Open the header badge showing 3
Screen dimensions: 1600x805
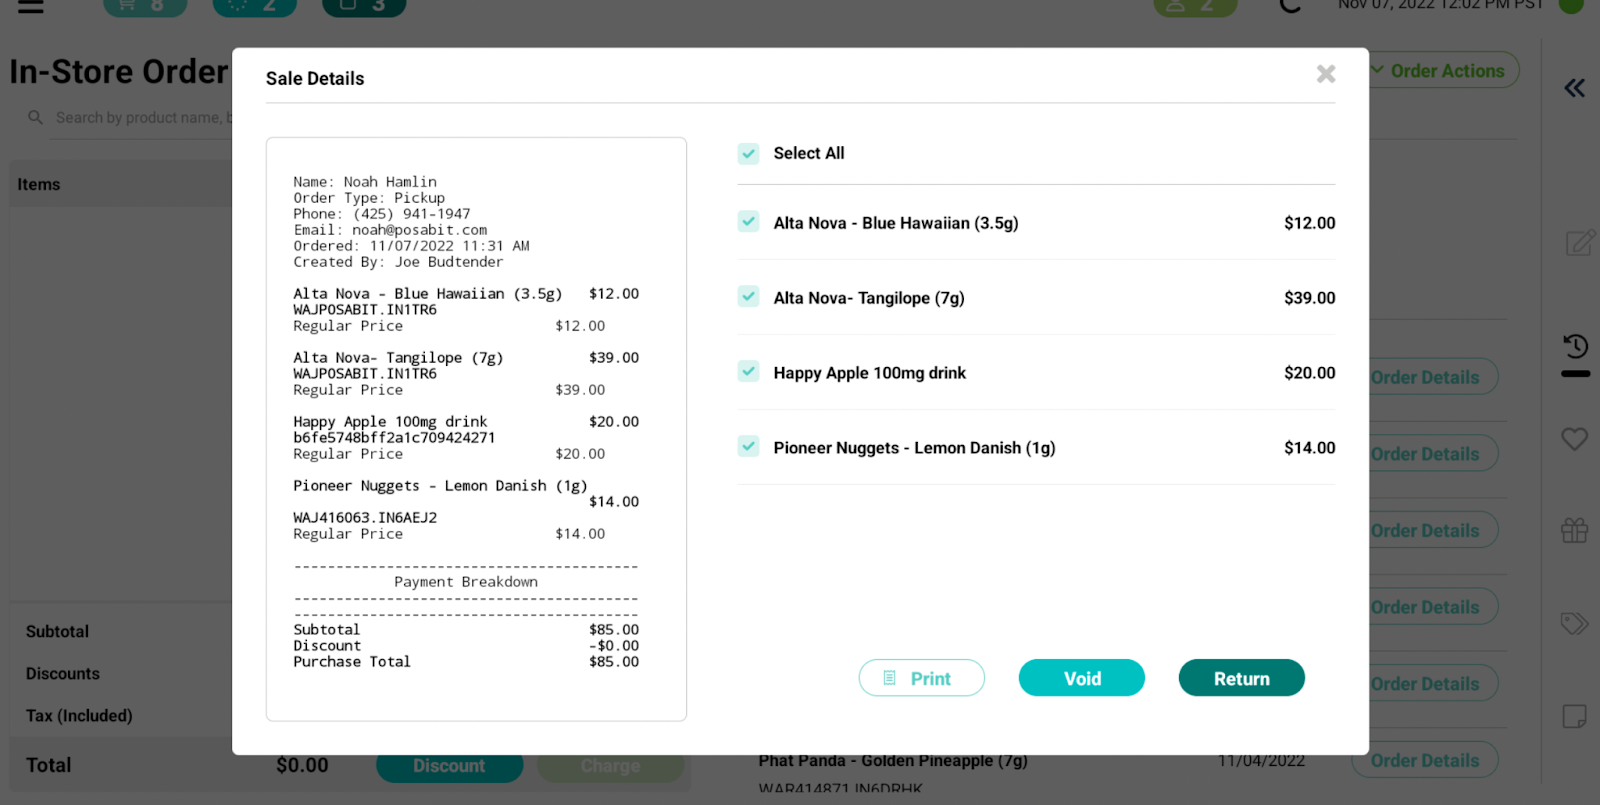click(x=364, y=6)
